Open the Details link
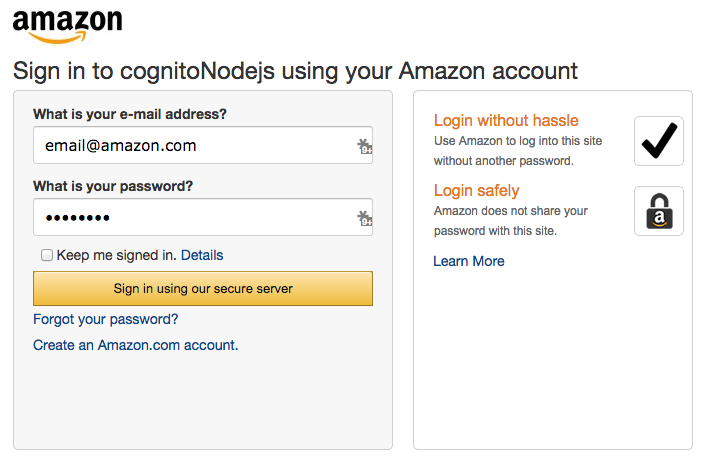 202,255
